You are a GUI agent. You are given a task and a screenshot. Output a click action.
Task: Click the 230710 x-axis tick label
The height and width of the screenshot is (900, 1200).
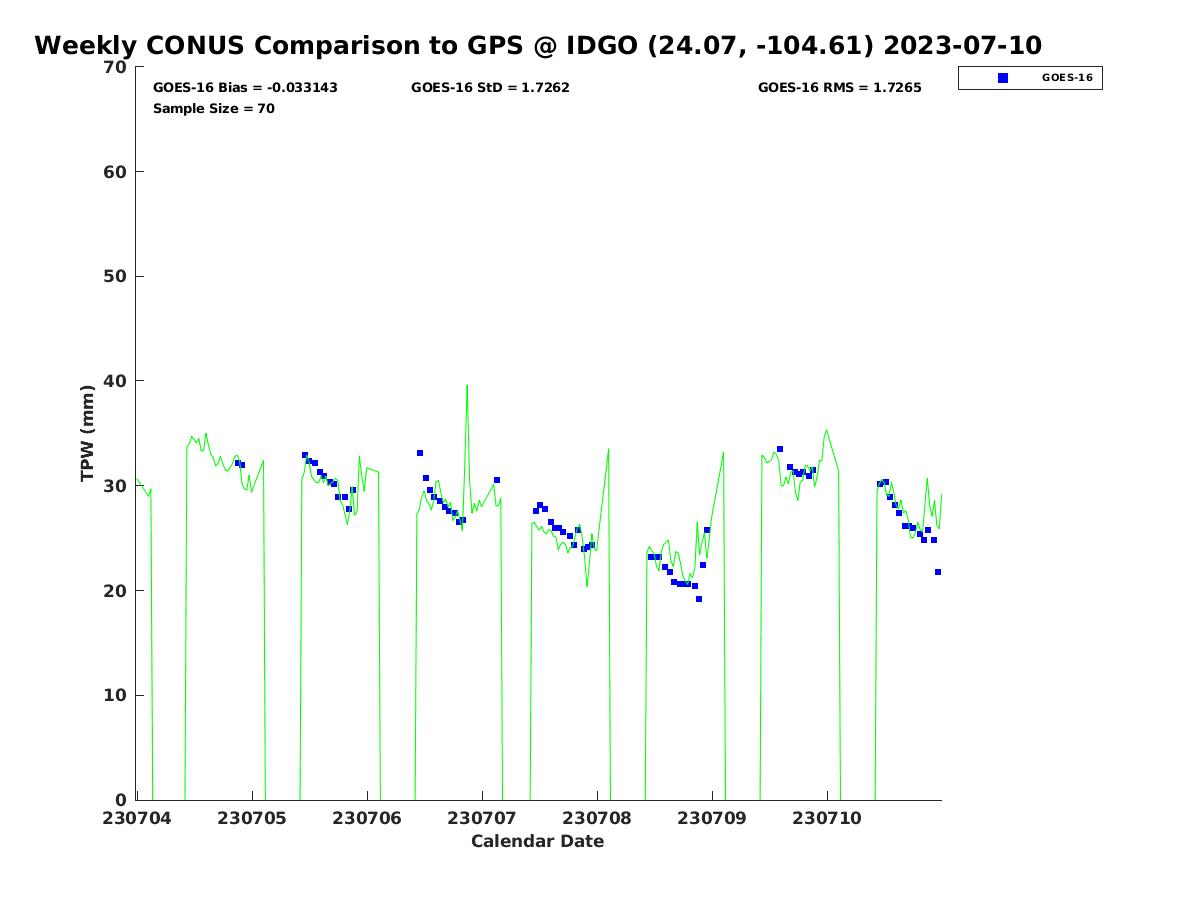click(827, 818)
